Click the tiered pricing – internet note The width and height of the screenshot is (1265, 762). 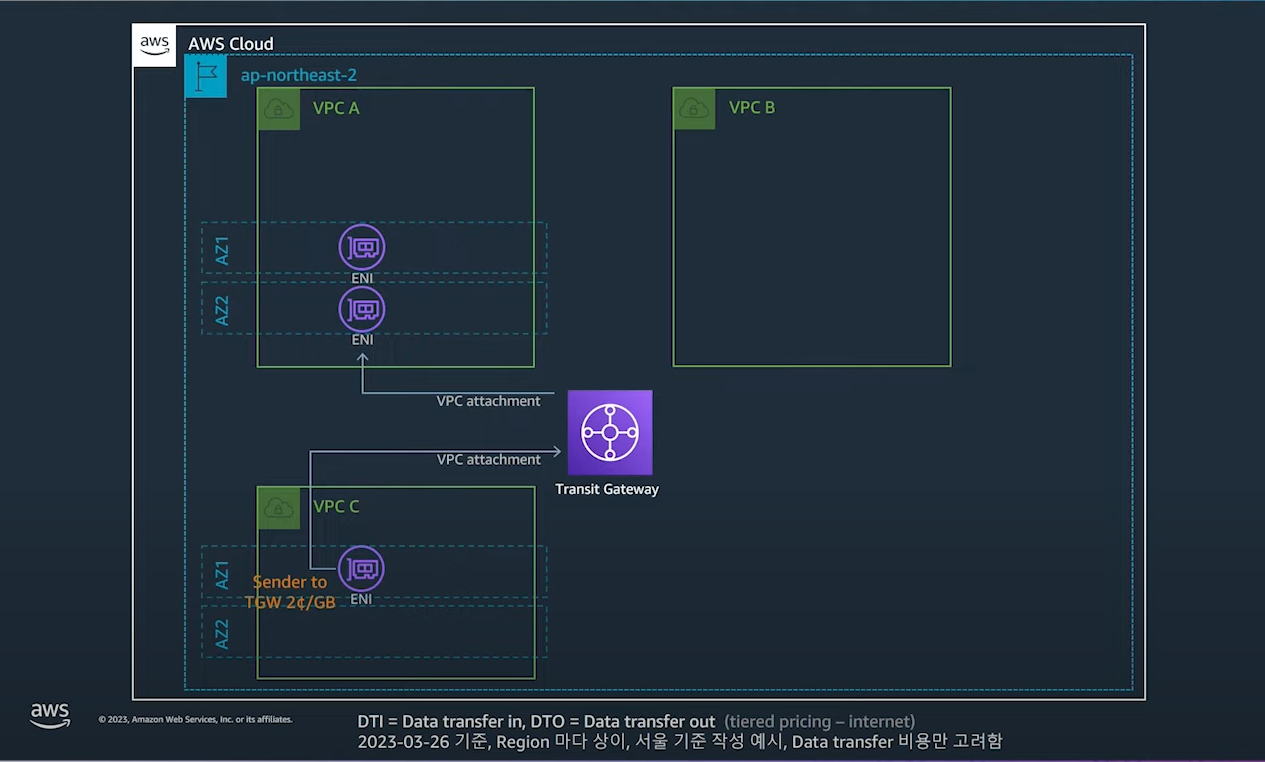[820, 721]
